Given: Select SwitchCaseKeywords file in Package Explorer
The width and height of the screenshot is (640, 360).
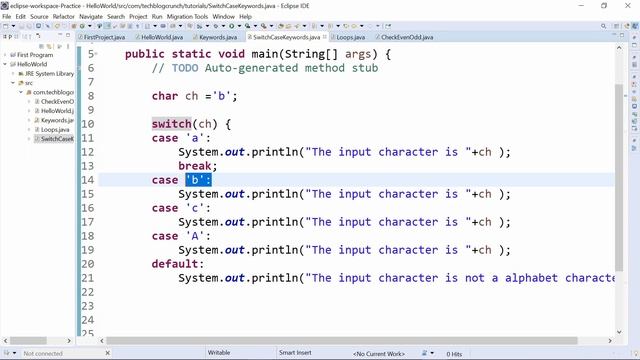Looking at the screenshot, I should pos(54,139).
